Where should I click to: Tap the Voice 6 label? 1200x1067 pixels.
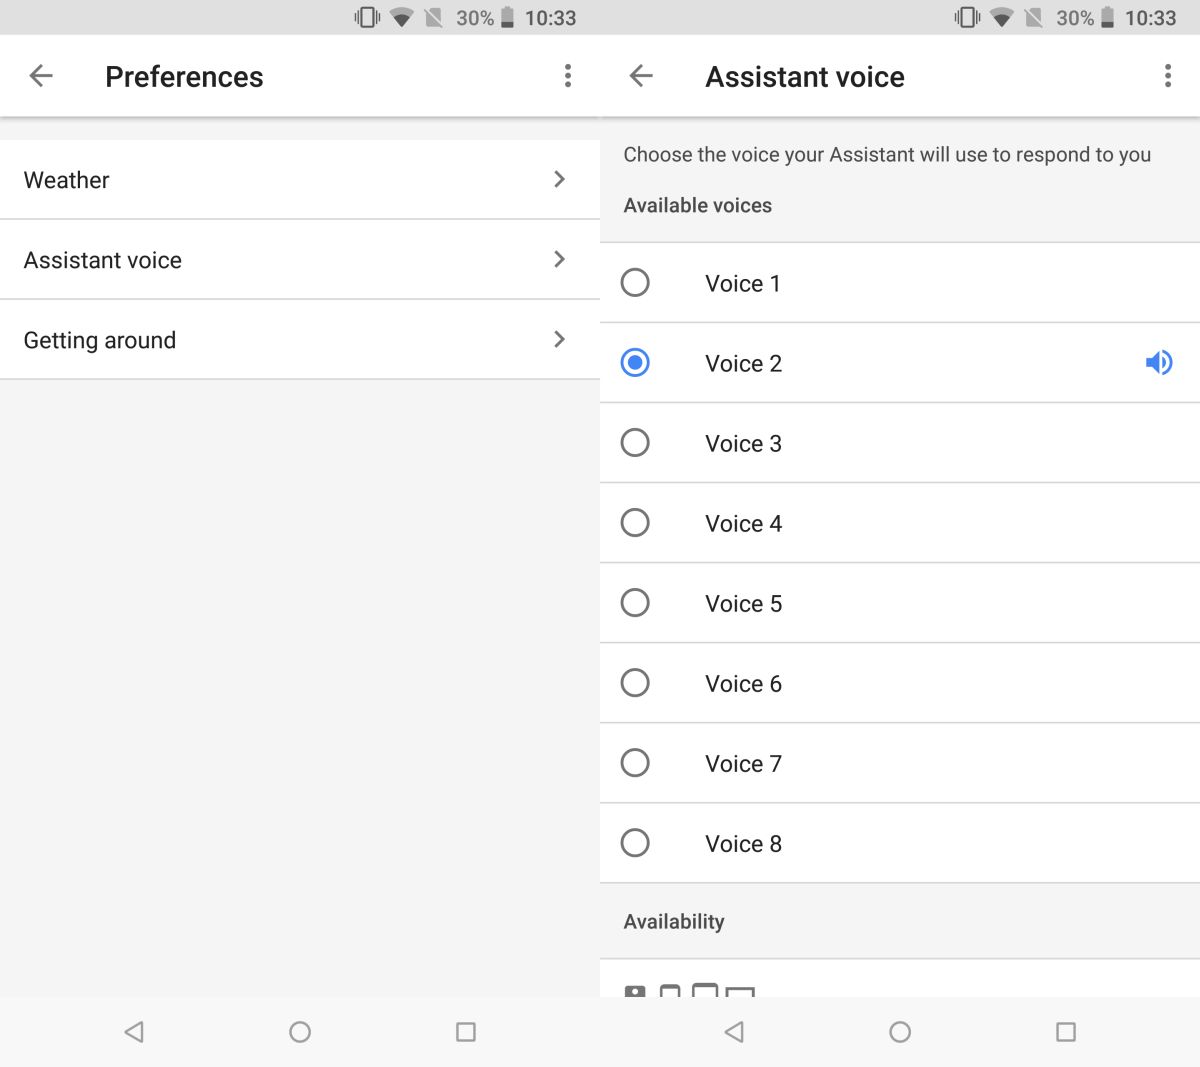pos(743,684)
